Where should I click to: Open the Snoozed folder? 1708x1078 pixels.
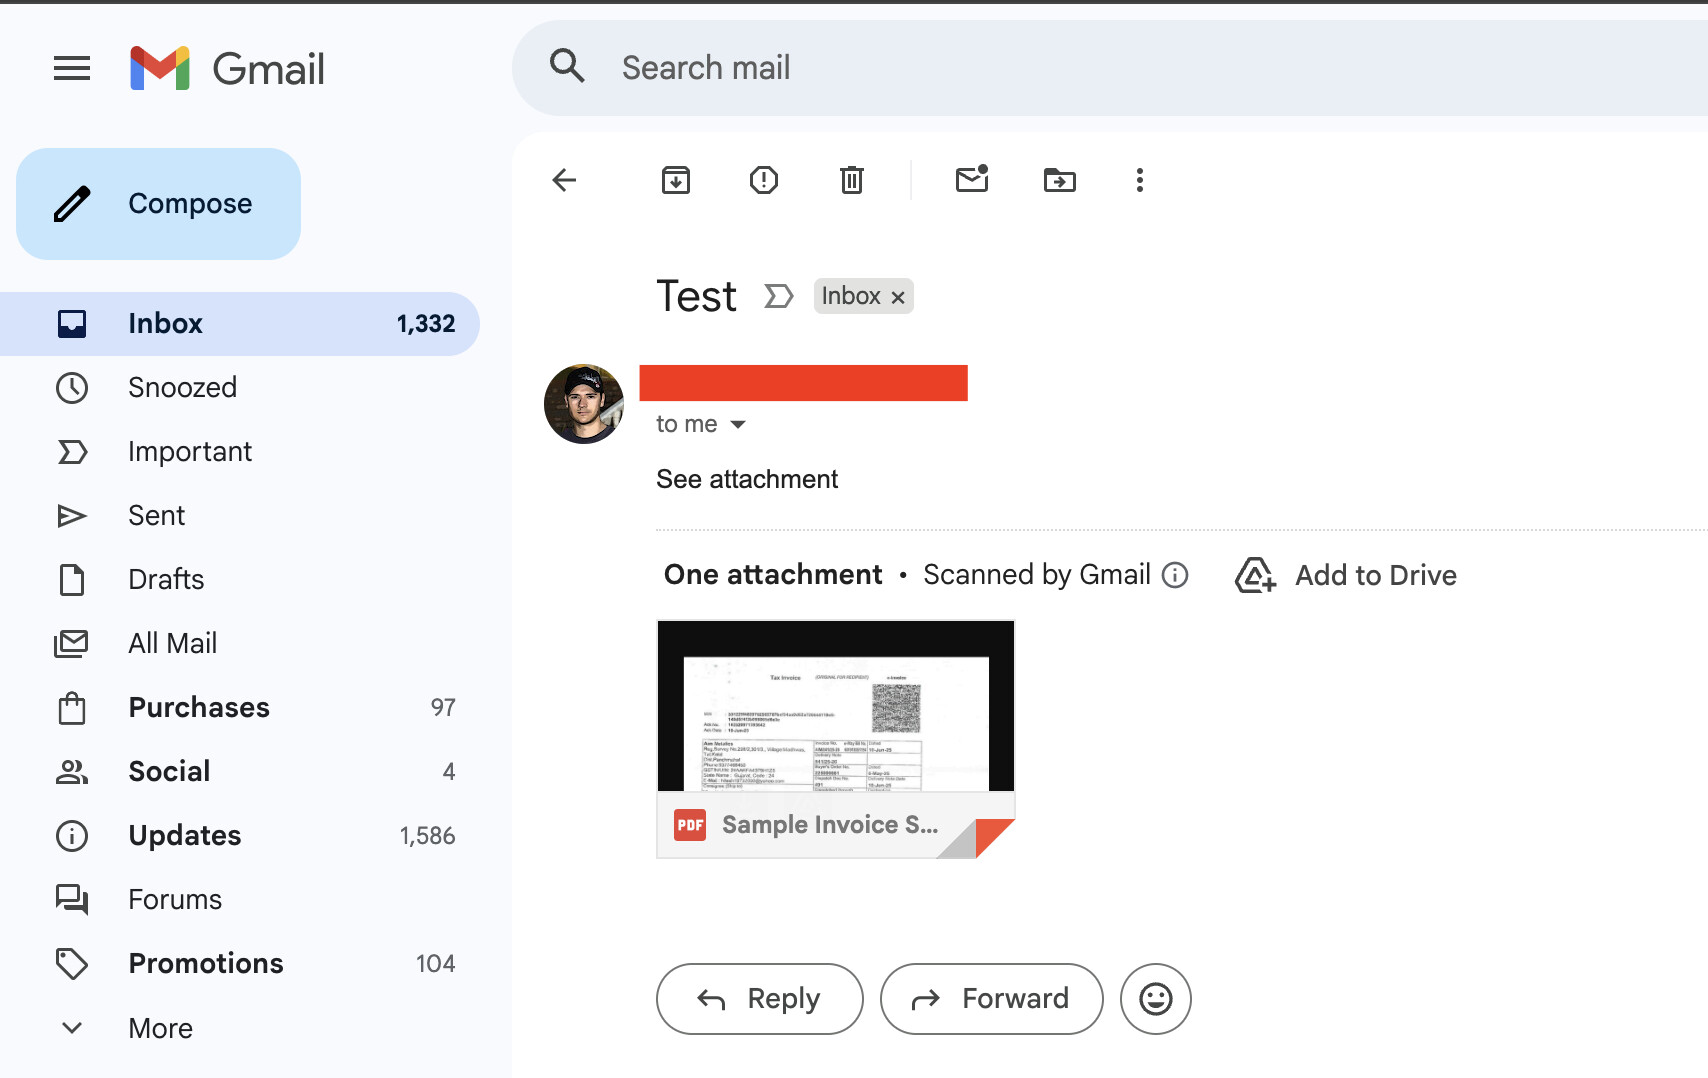(182, 388)
